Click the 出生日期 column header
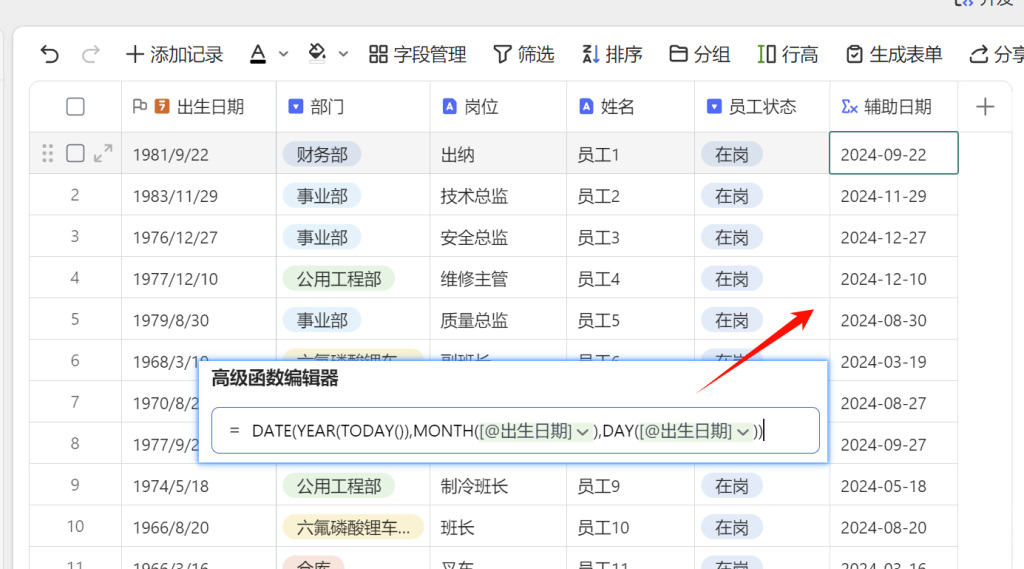Viewport: 1024px width, 569px height. click(199, 106)
